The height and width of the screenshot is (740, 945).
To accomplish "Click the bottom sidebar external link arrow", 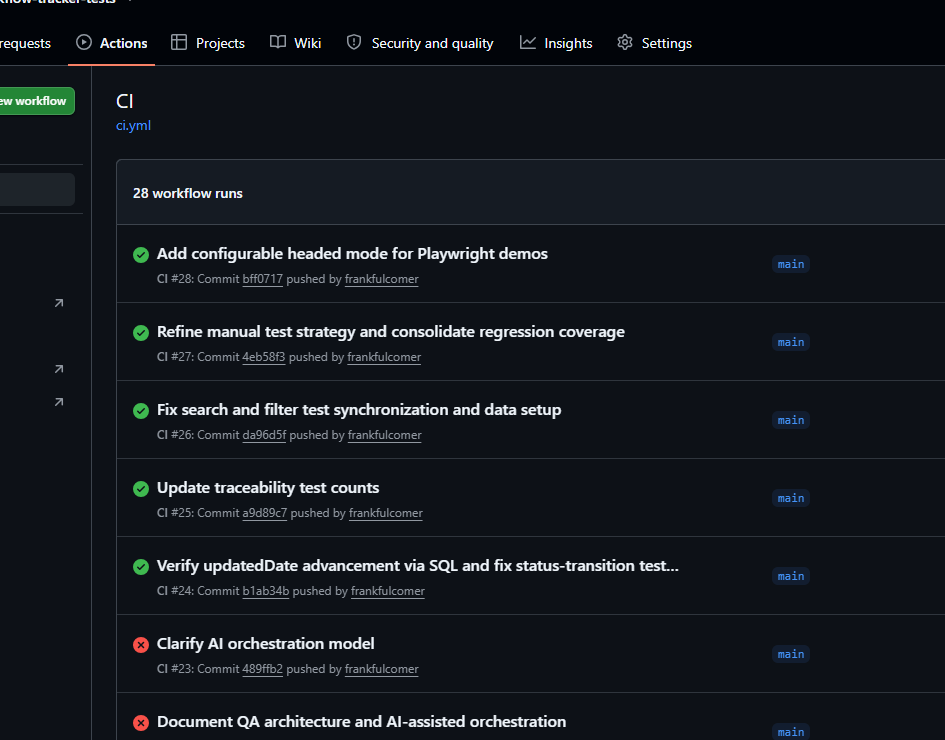I will 59,402.
